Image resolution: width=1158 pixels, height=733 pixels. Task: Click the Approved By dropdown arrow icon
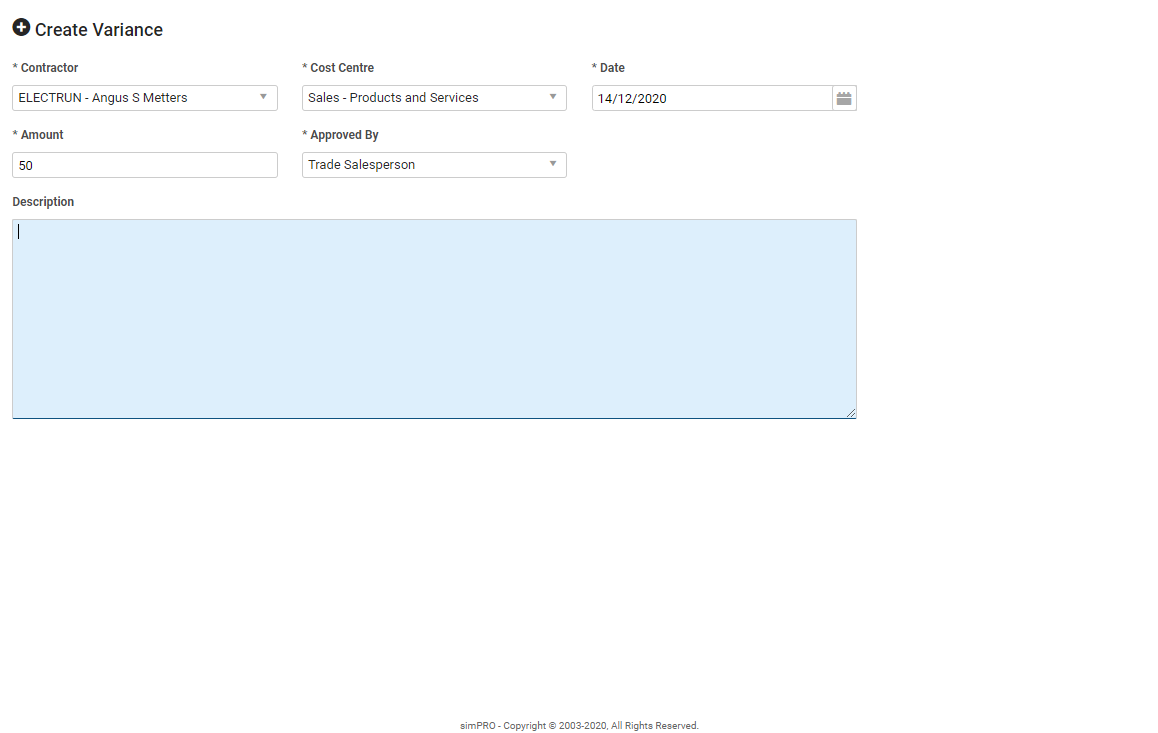(x=552, y=164)
